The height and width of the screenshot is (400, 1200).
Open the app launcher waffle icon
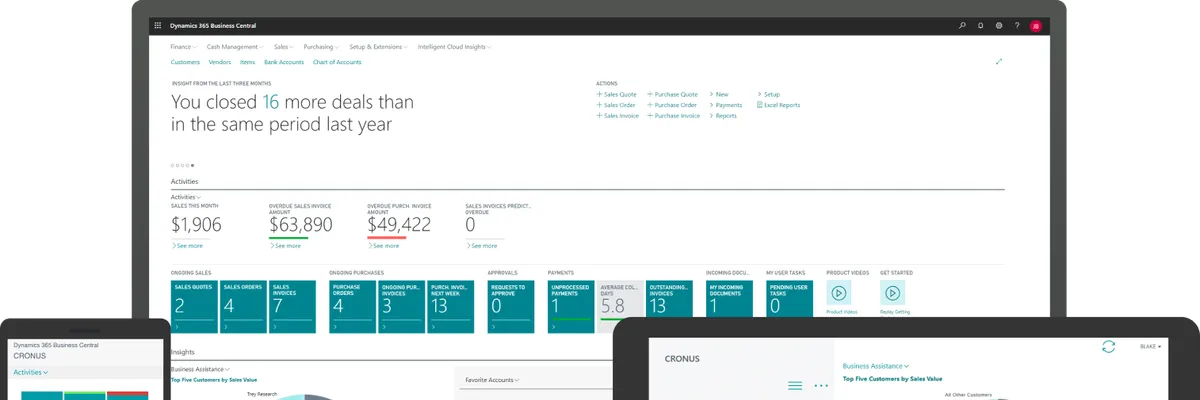(157, 25)
